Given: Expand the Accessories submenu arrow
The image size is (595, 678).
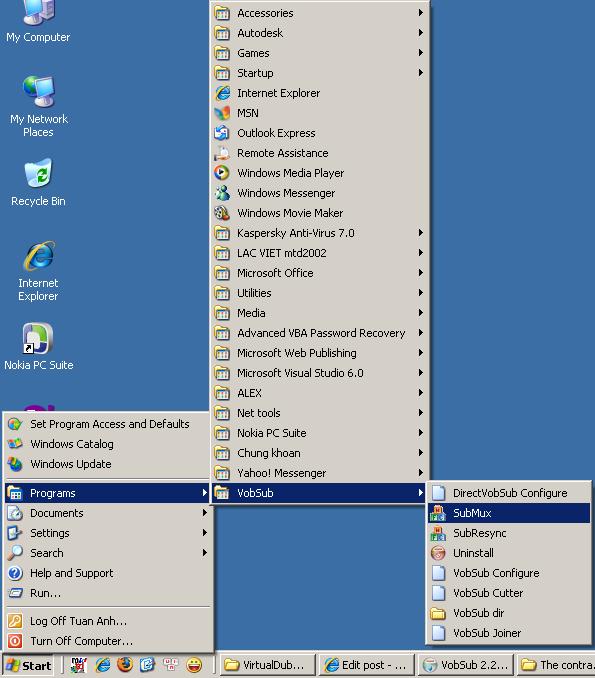Looking at the screenshot, I should 420,13.
